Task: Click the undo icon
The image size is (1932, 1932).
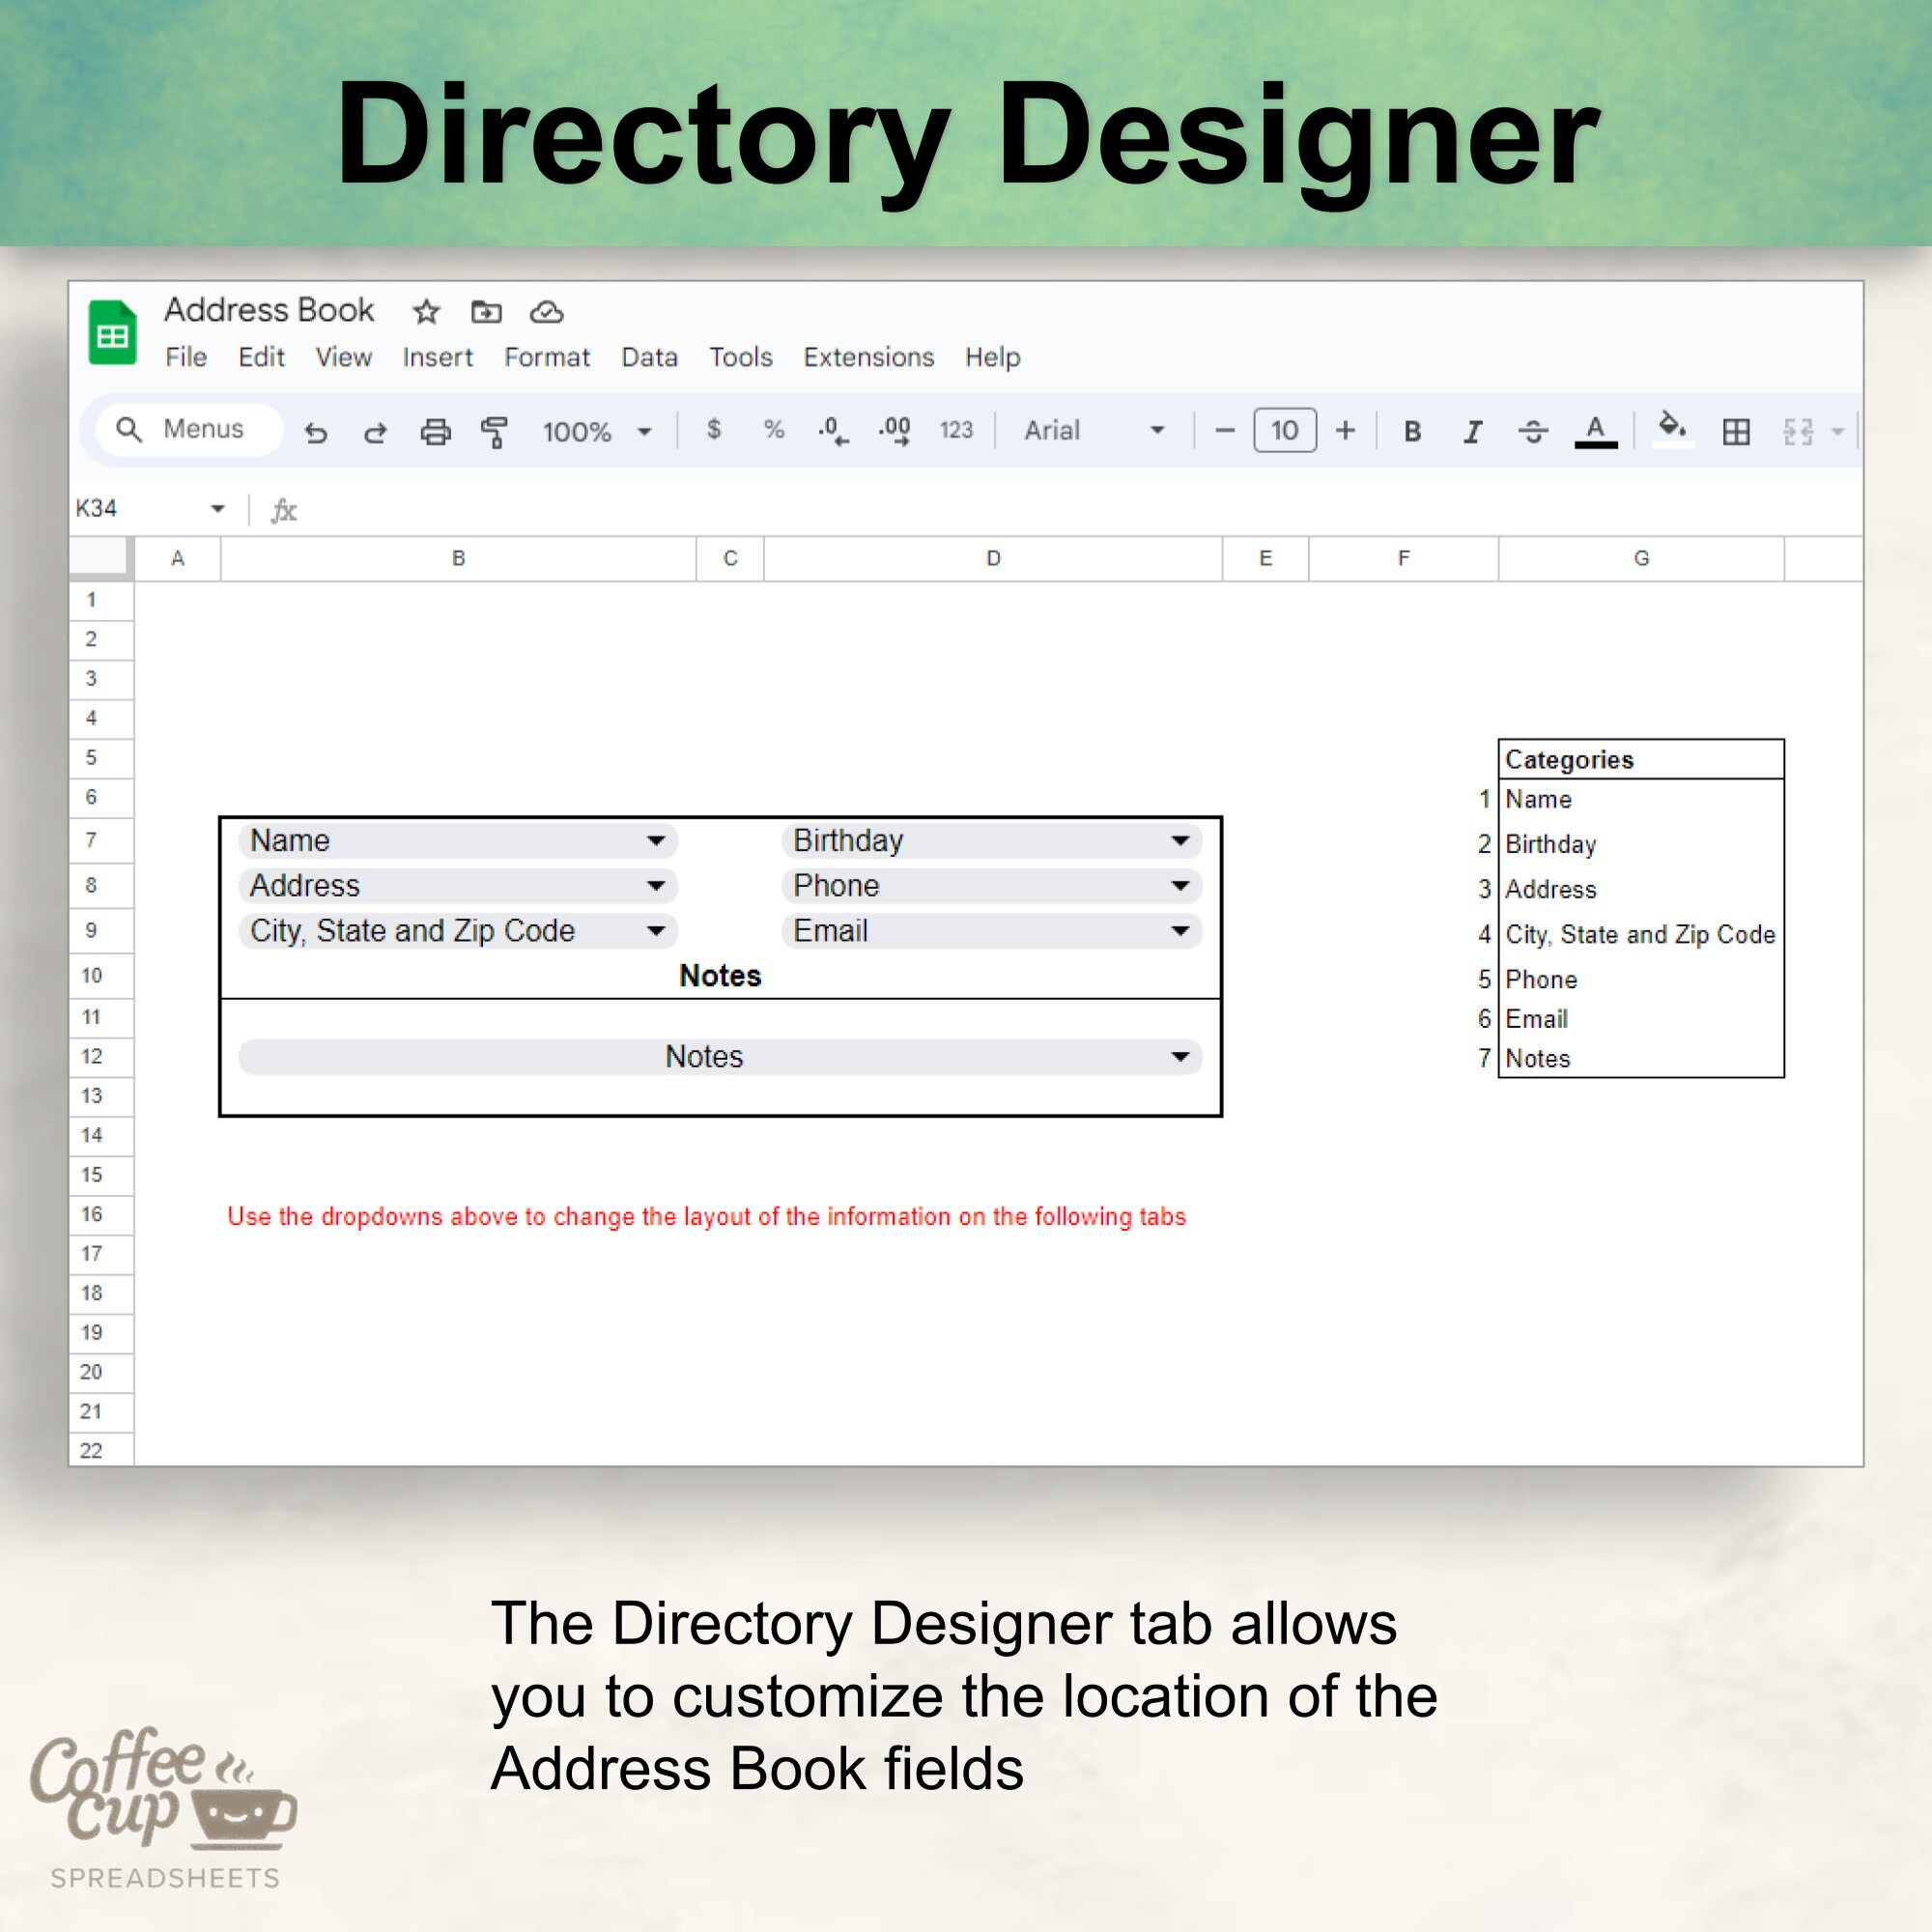Action: 318,431
